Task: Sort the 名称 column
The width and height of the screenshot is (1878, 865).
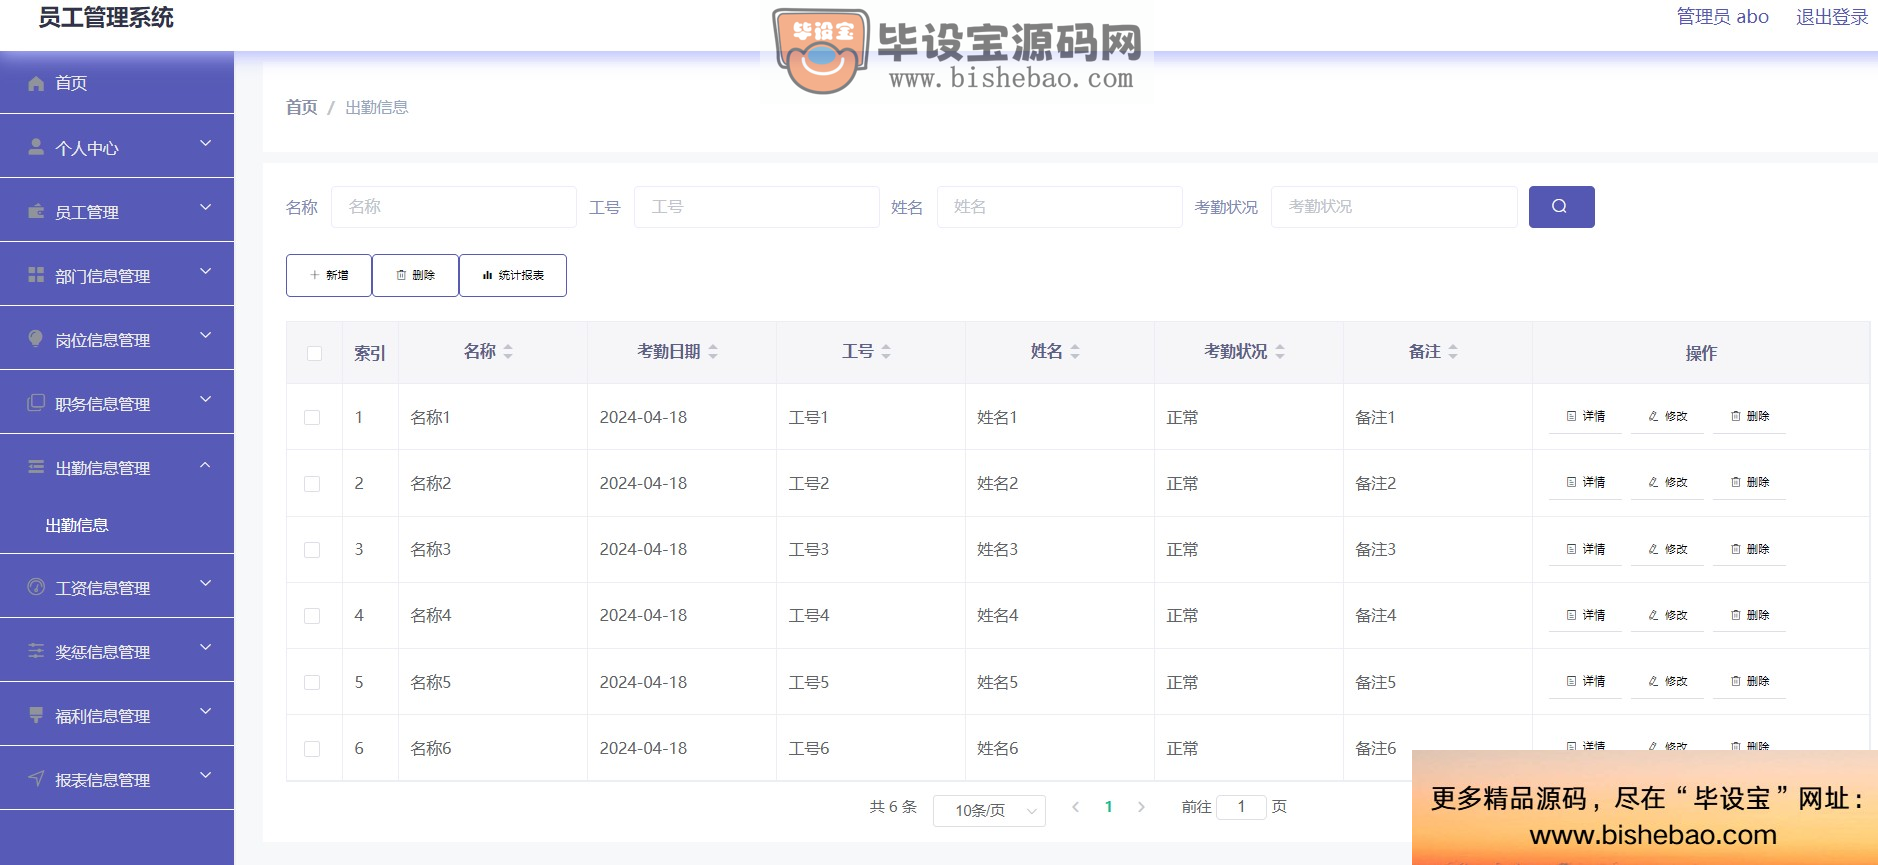Action: pyautogui.click(x=508, y=352)
